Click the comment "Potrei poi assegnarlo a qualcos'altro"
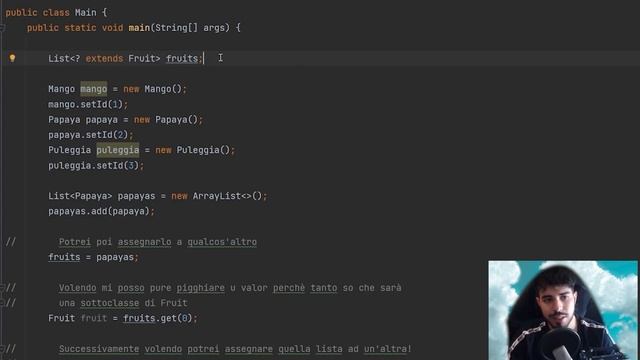Image resolution: width=640 pixels, height=360 pixels. (158, 242)
